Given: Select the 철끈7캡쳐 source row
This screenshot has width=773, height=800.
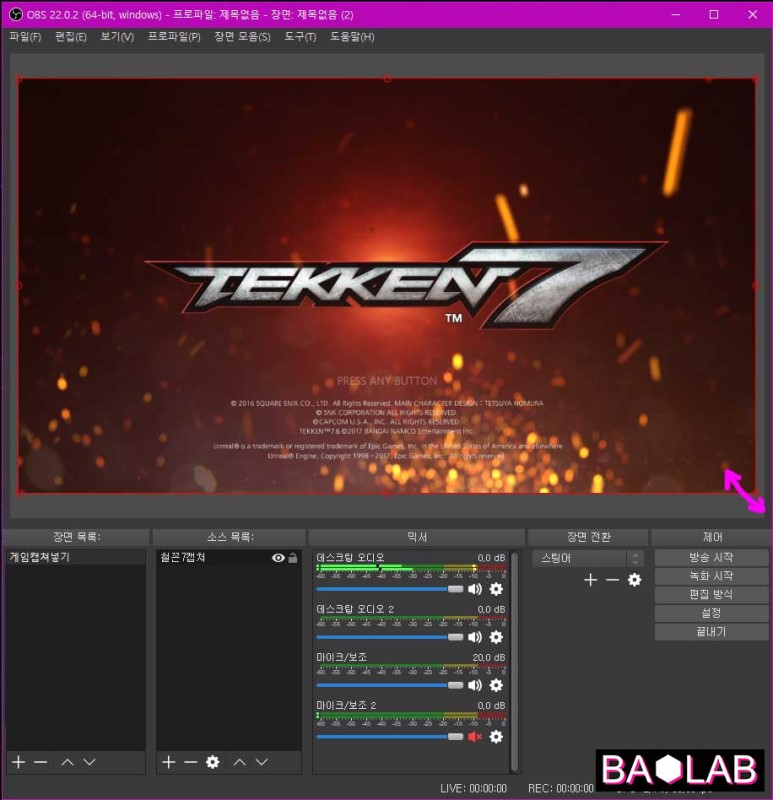Looking at the screenshot, I should (x=229, y=557).
